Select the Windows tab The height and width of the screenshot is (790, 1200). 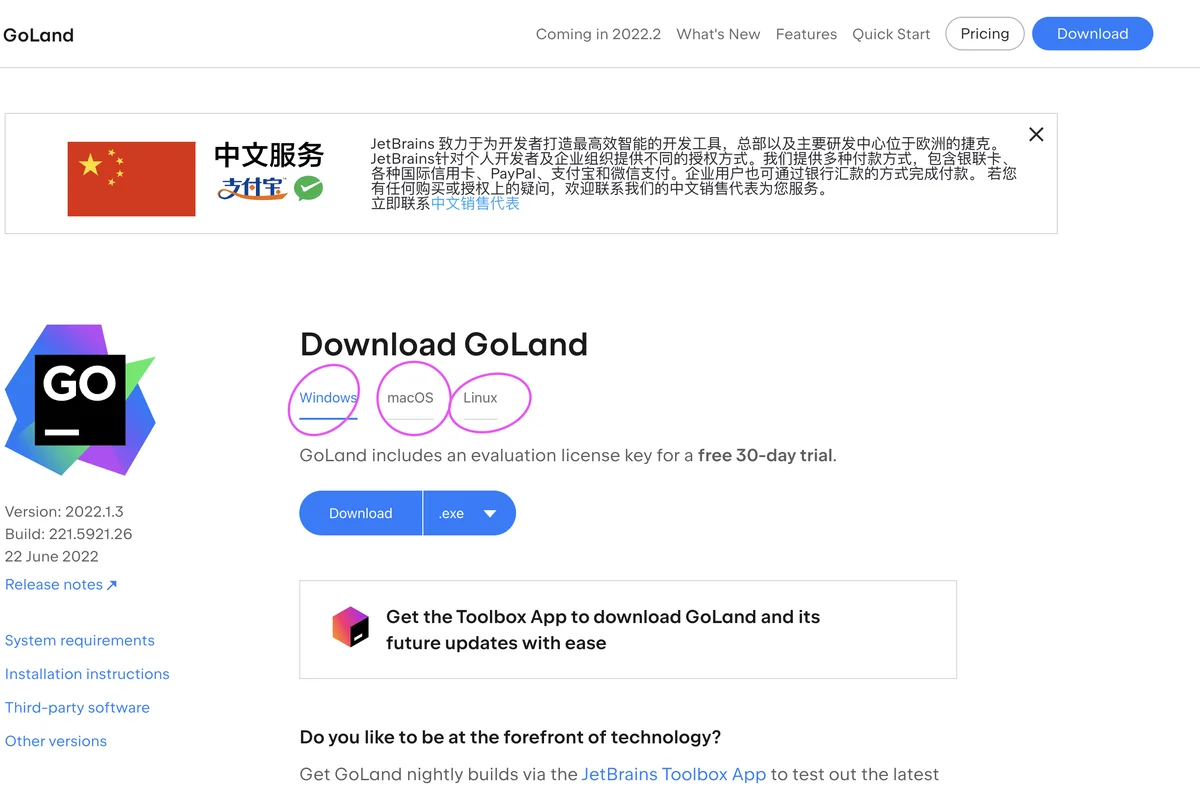click(x=328, y=398)
